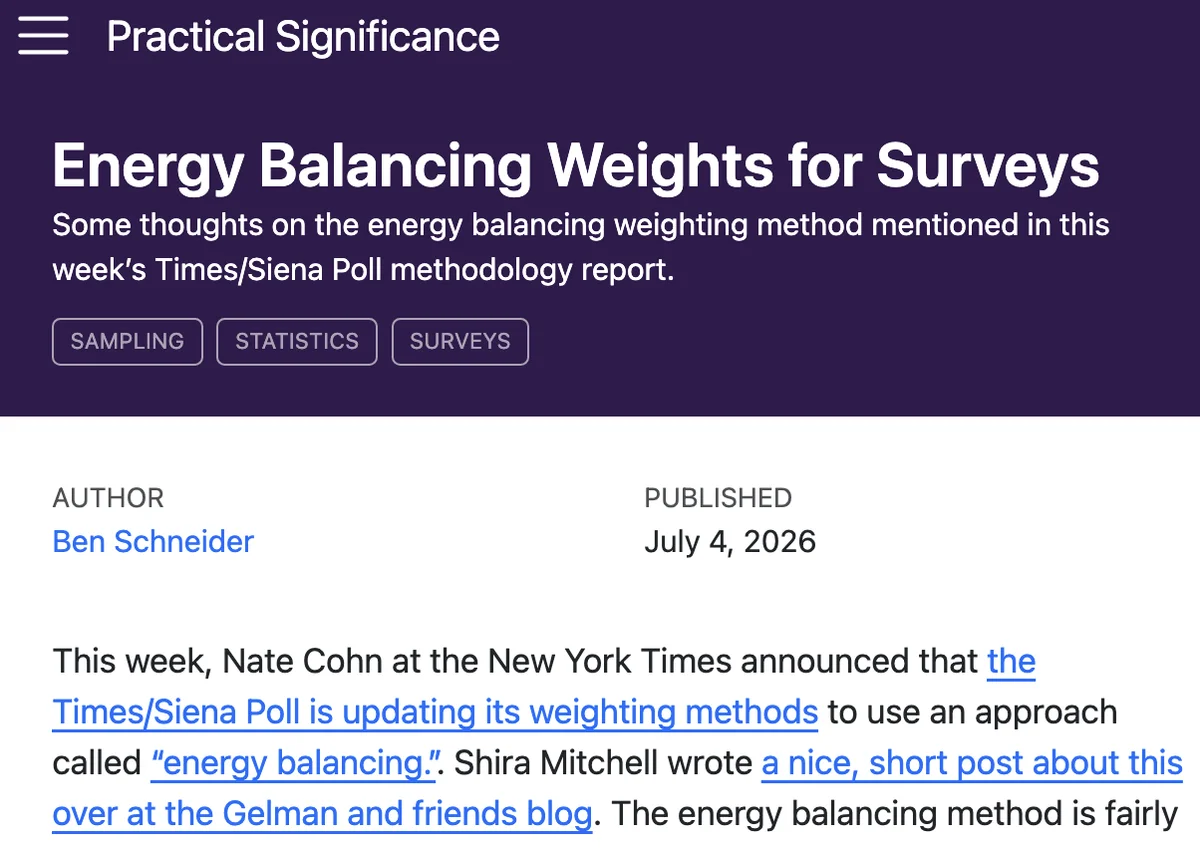Click the "Energy Balancing Weights for Surveys" heading
Screen dimensions: 1200x849
[x=576, y=165]
